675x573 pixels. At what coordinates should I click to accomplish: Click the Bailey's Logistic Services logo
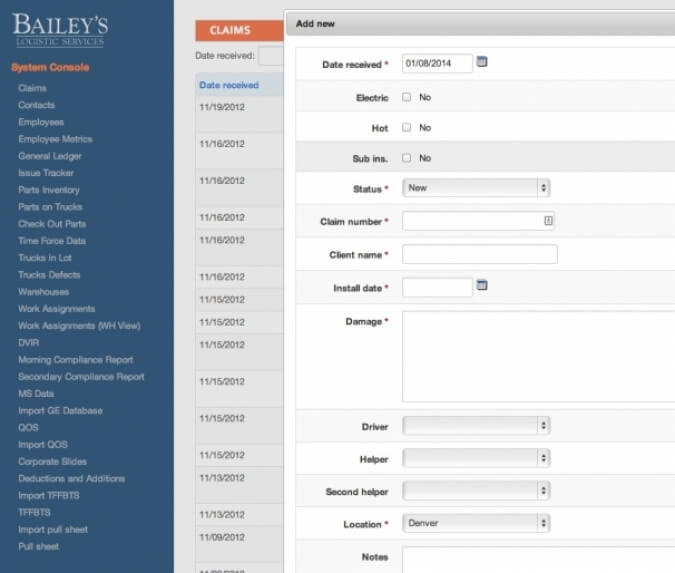[x=60, y=29]
